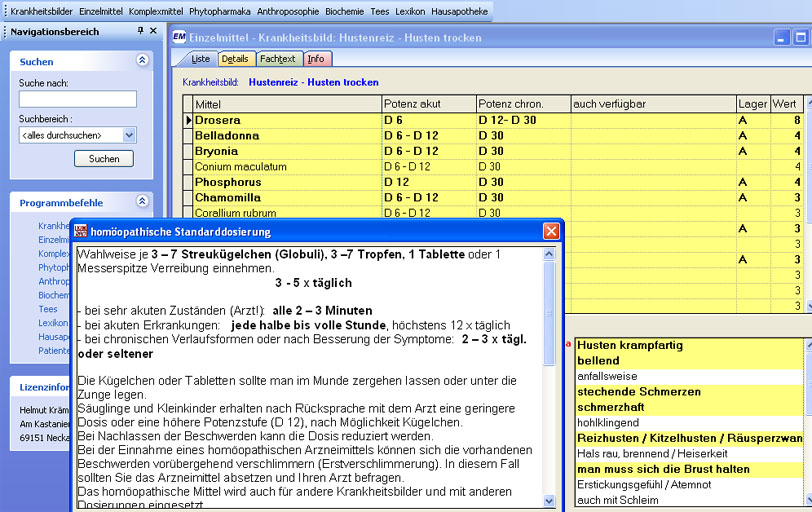Collapse the Programmbefehle section
812x512 pixels.
[142, 201]
